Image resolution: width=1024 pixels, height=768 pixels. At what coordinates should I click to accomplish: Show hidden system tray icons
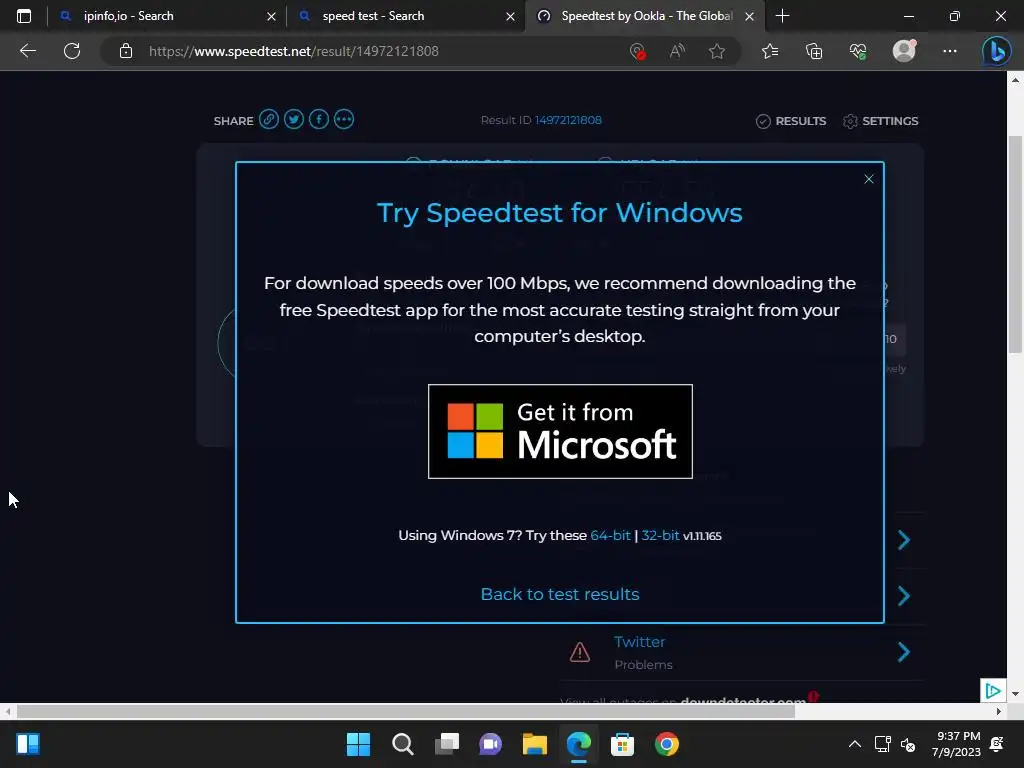pyautogui.click(x=854, y=744)
